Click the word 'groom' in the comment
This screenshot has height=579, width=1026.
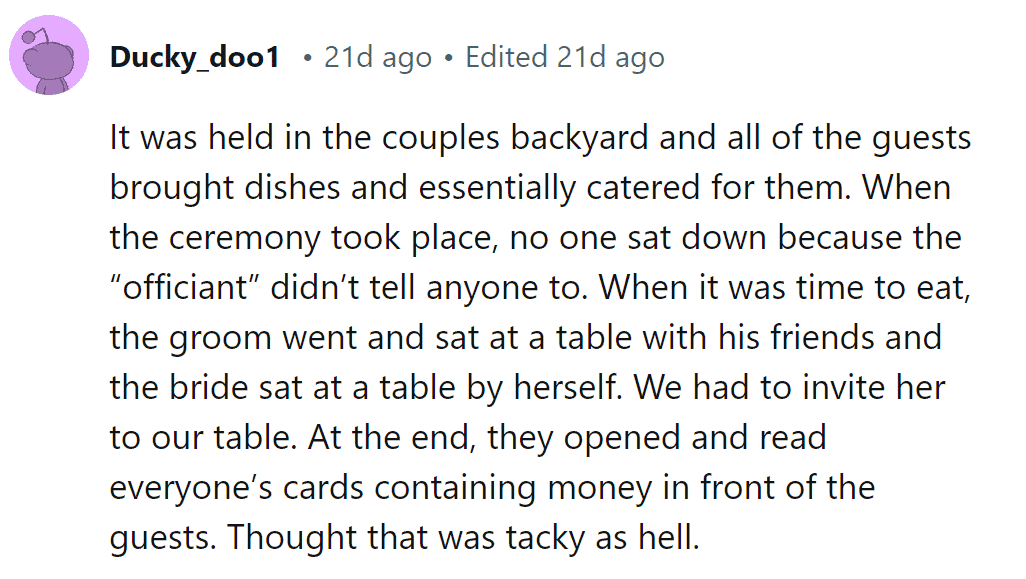[221, 339]
